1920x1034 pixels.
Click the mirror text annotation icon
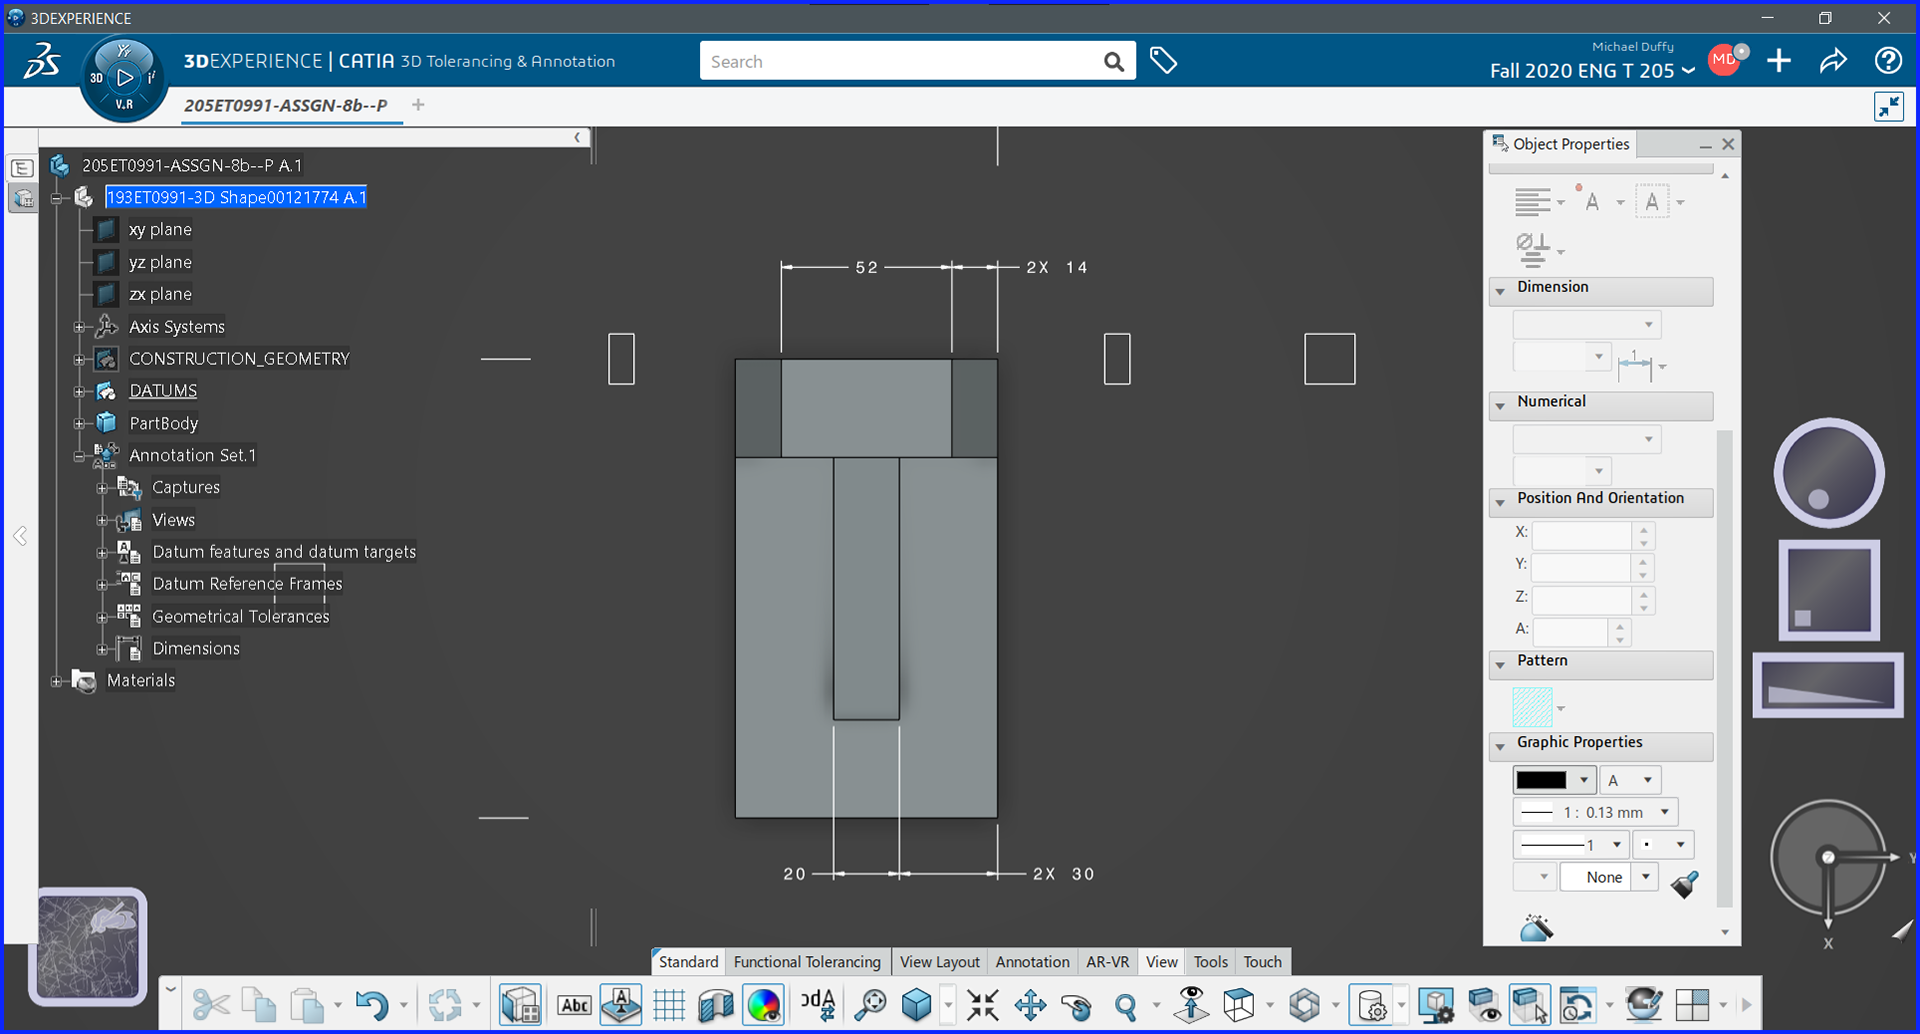pos(818,1005)
